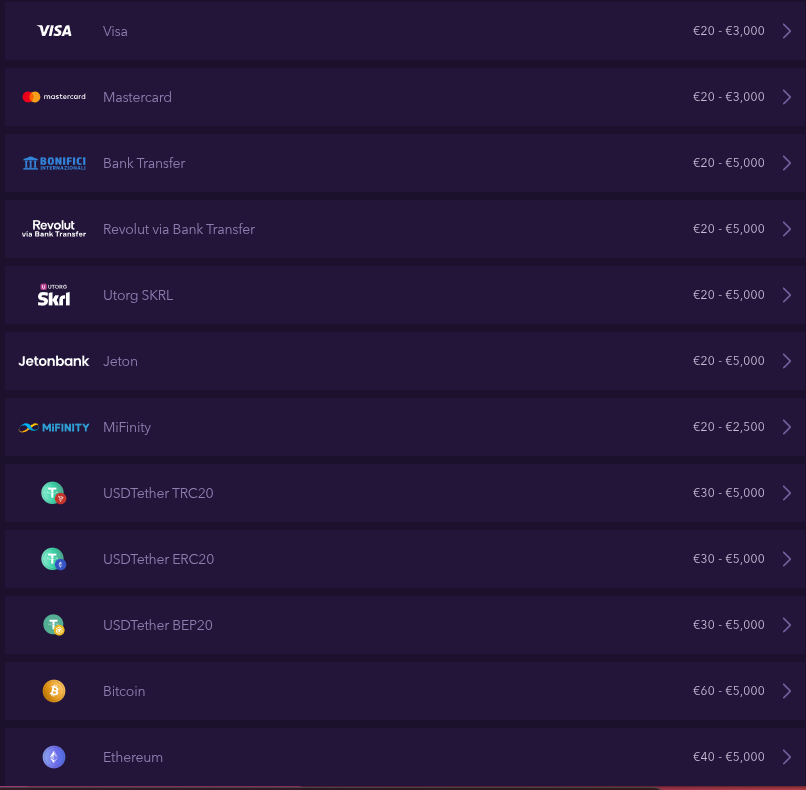
Task: Click the Visa logo icon
Action: point(54,31)
